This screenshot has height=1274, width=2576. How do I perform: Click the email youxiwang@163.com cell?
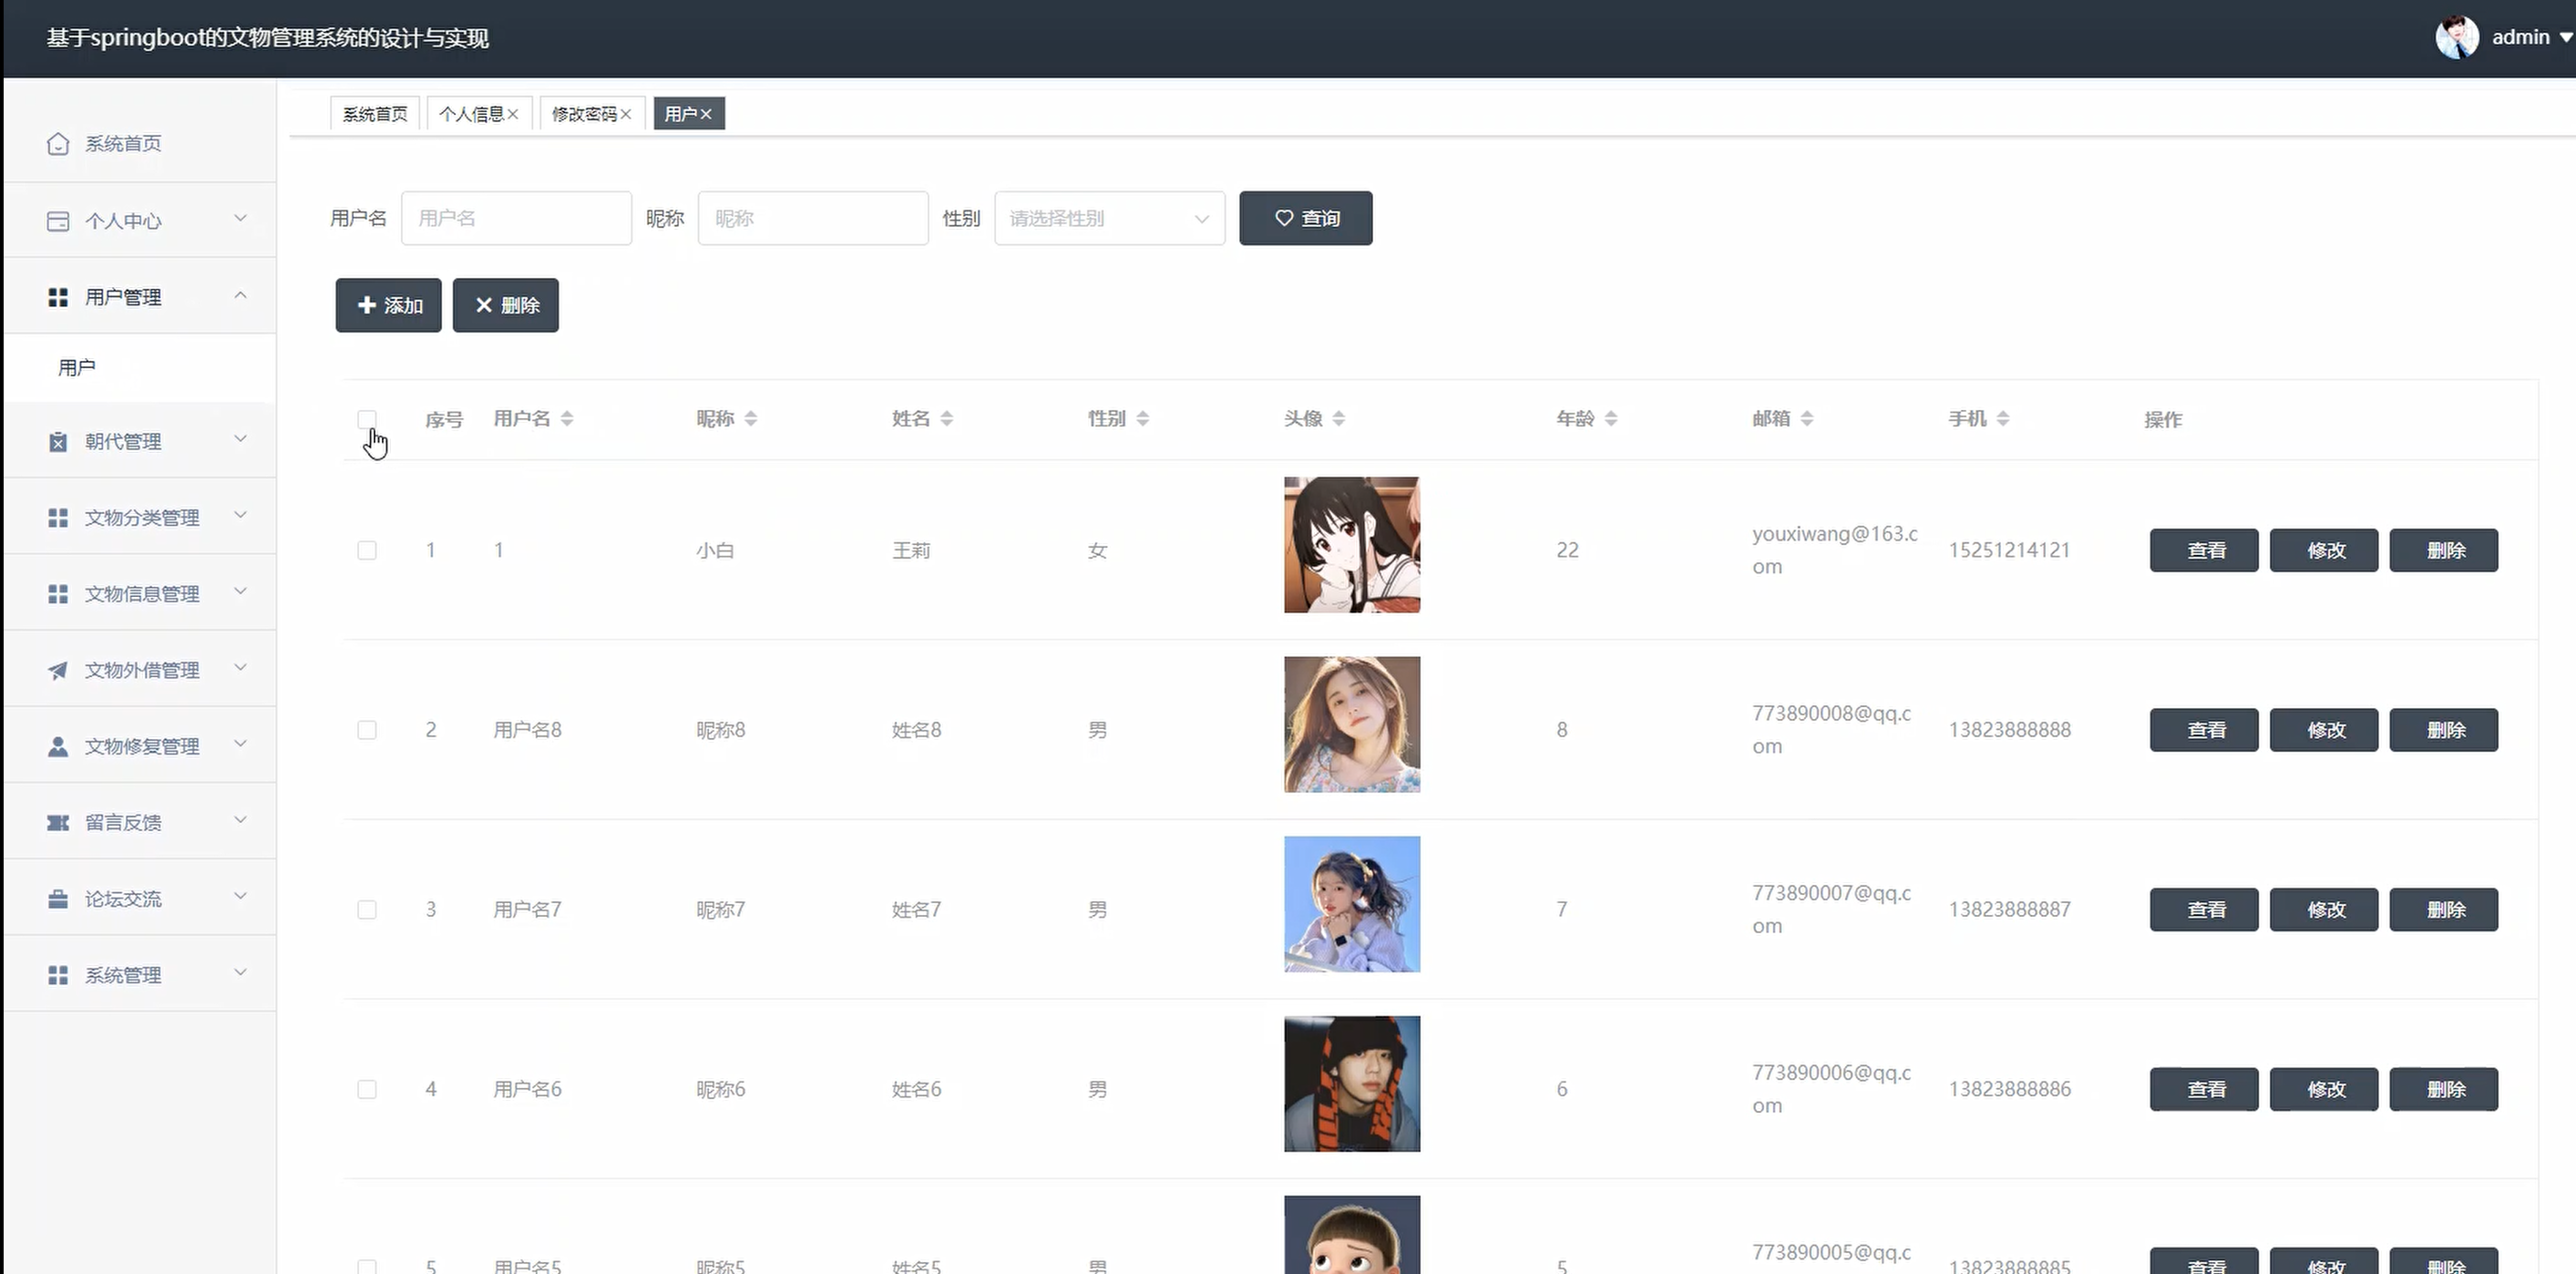(x=1835, y=550)
